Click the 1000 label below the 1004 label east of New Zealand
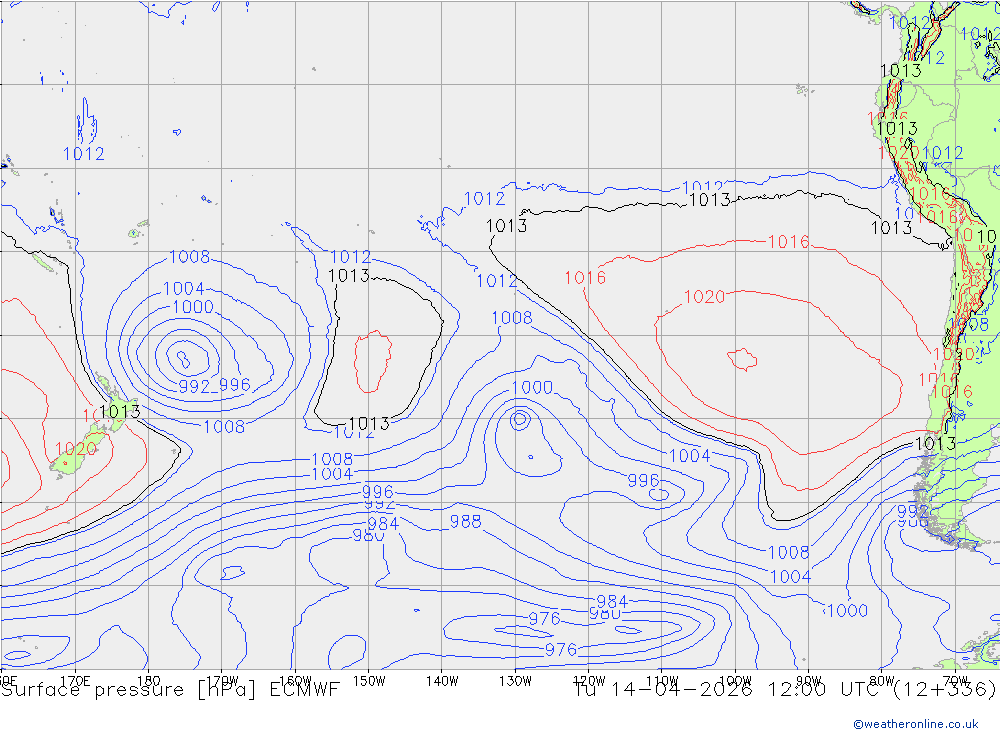The width and height of the screenshot is (1000, 733). point(193,307)
